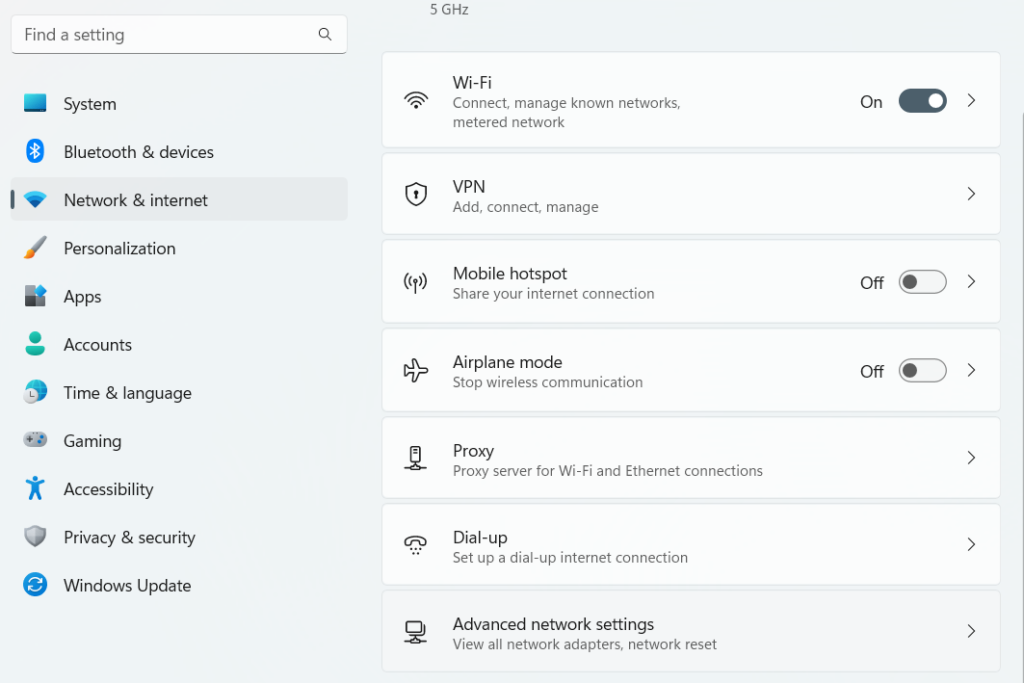Click the Airplane mode plane icon

(x=415, y=370)
